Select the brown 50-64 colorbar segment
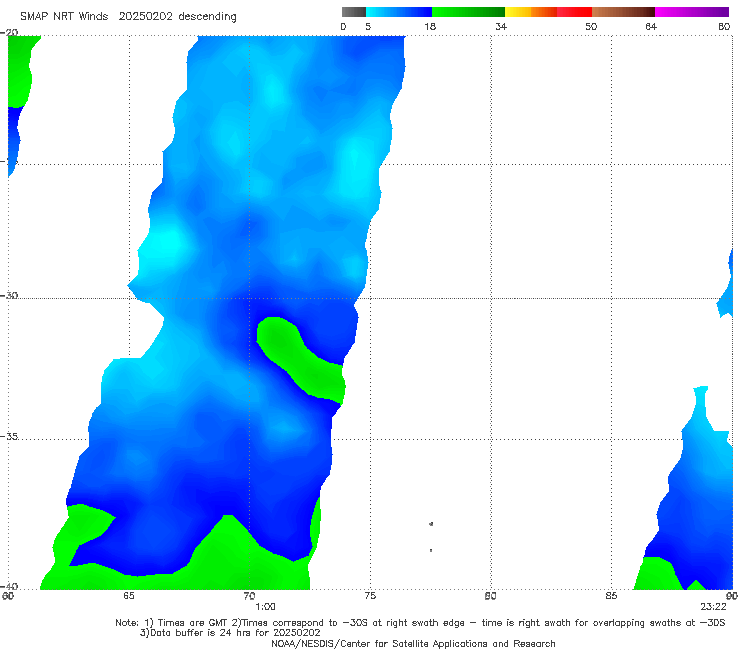 [623, 12]
